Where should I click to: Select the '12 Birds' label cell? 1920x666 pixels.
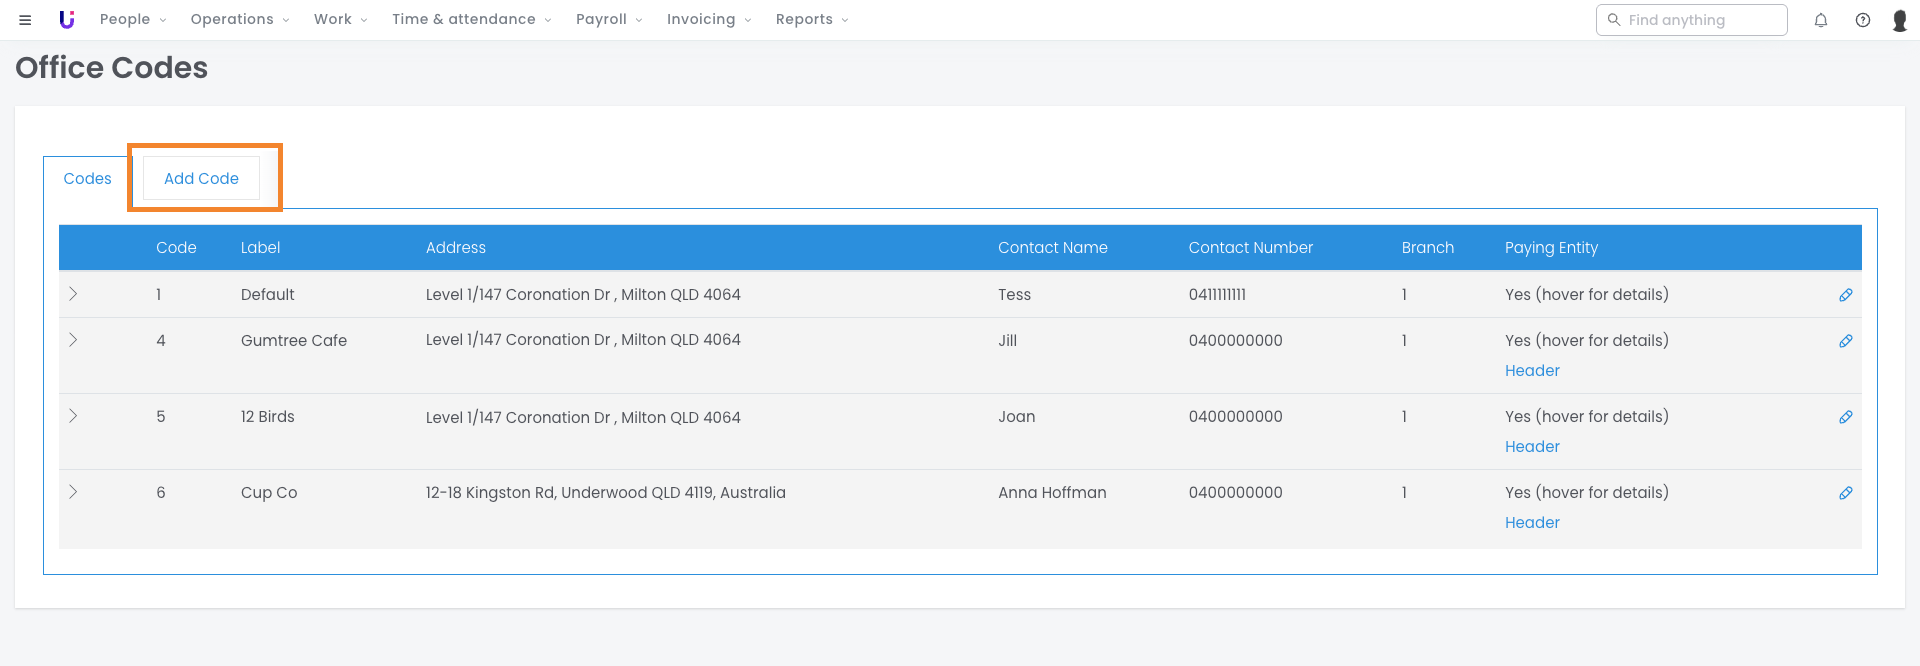[268, 417]
